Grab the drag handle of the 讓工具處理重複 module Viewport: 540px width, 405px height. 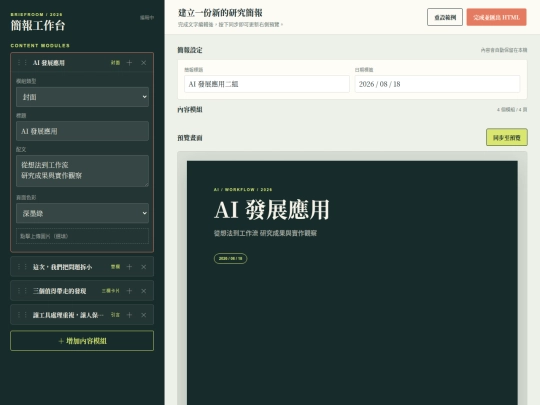tap(22, 315)
